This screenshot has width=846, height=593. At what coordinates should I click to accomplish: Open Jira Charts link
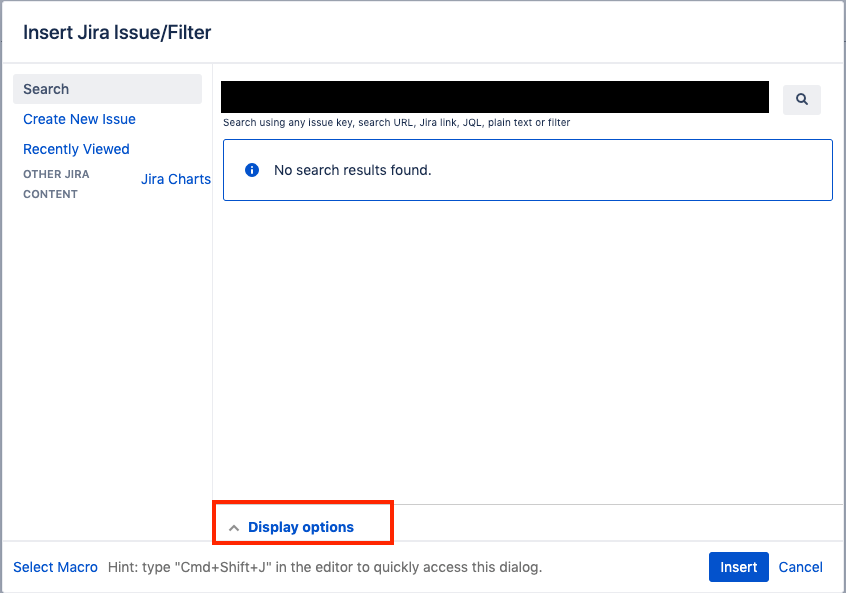click(176, 179)
